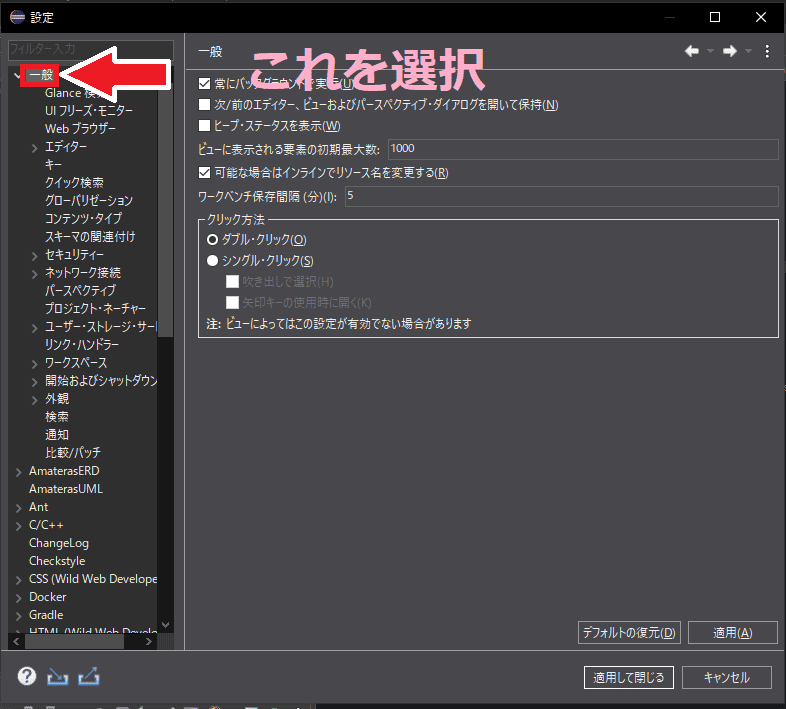The image size is (786, 709).
Task: Expand the エディター tree node
Action: [35, 147]
